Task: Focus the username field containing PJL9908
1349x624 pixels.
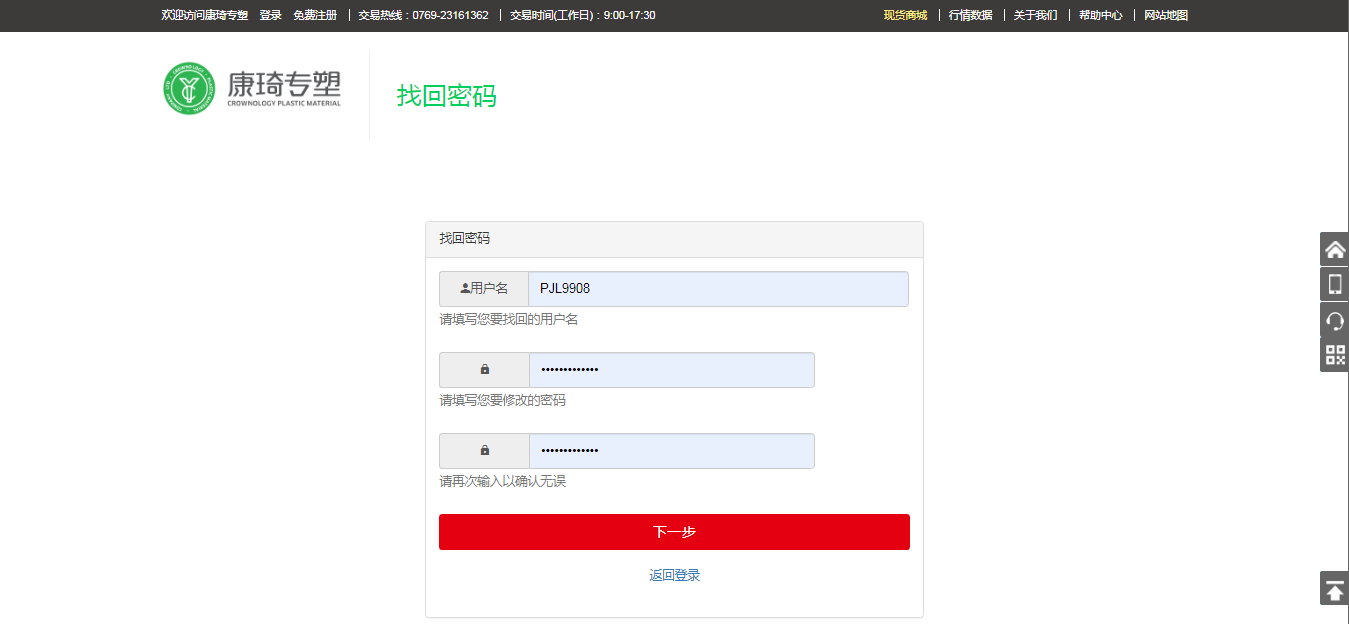Action: coord(717,288)
